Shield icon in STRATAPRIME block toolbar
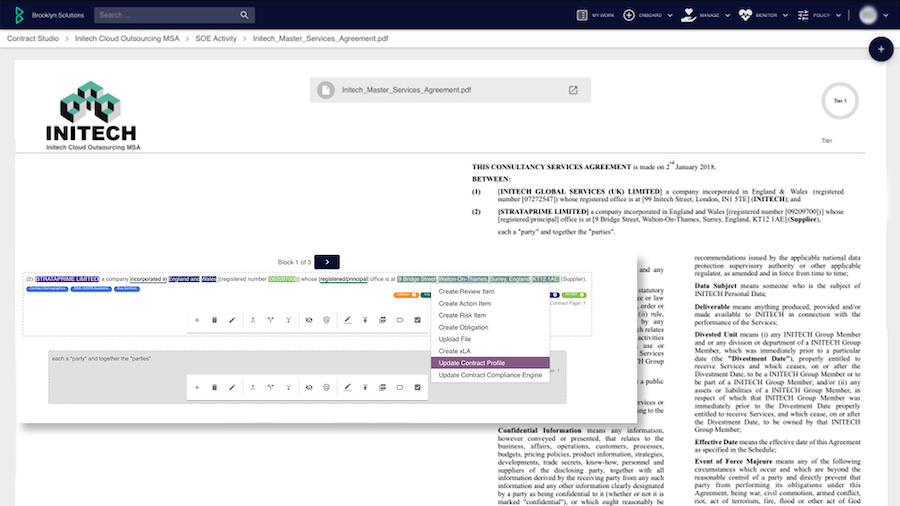Image resolution: width=900 pixels, height=506 pixels. (326, 320)
